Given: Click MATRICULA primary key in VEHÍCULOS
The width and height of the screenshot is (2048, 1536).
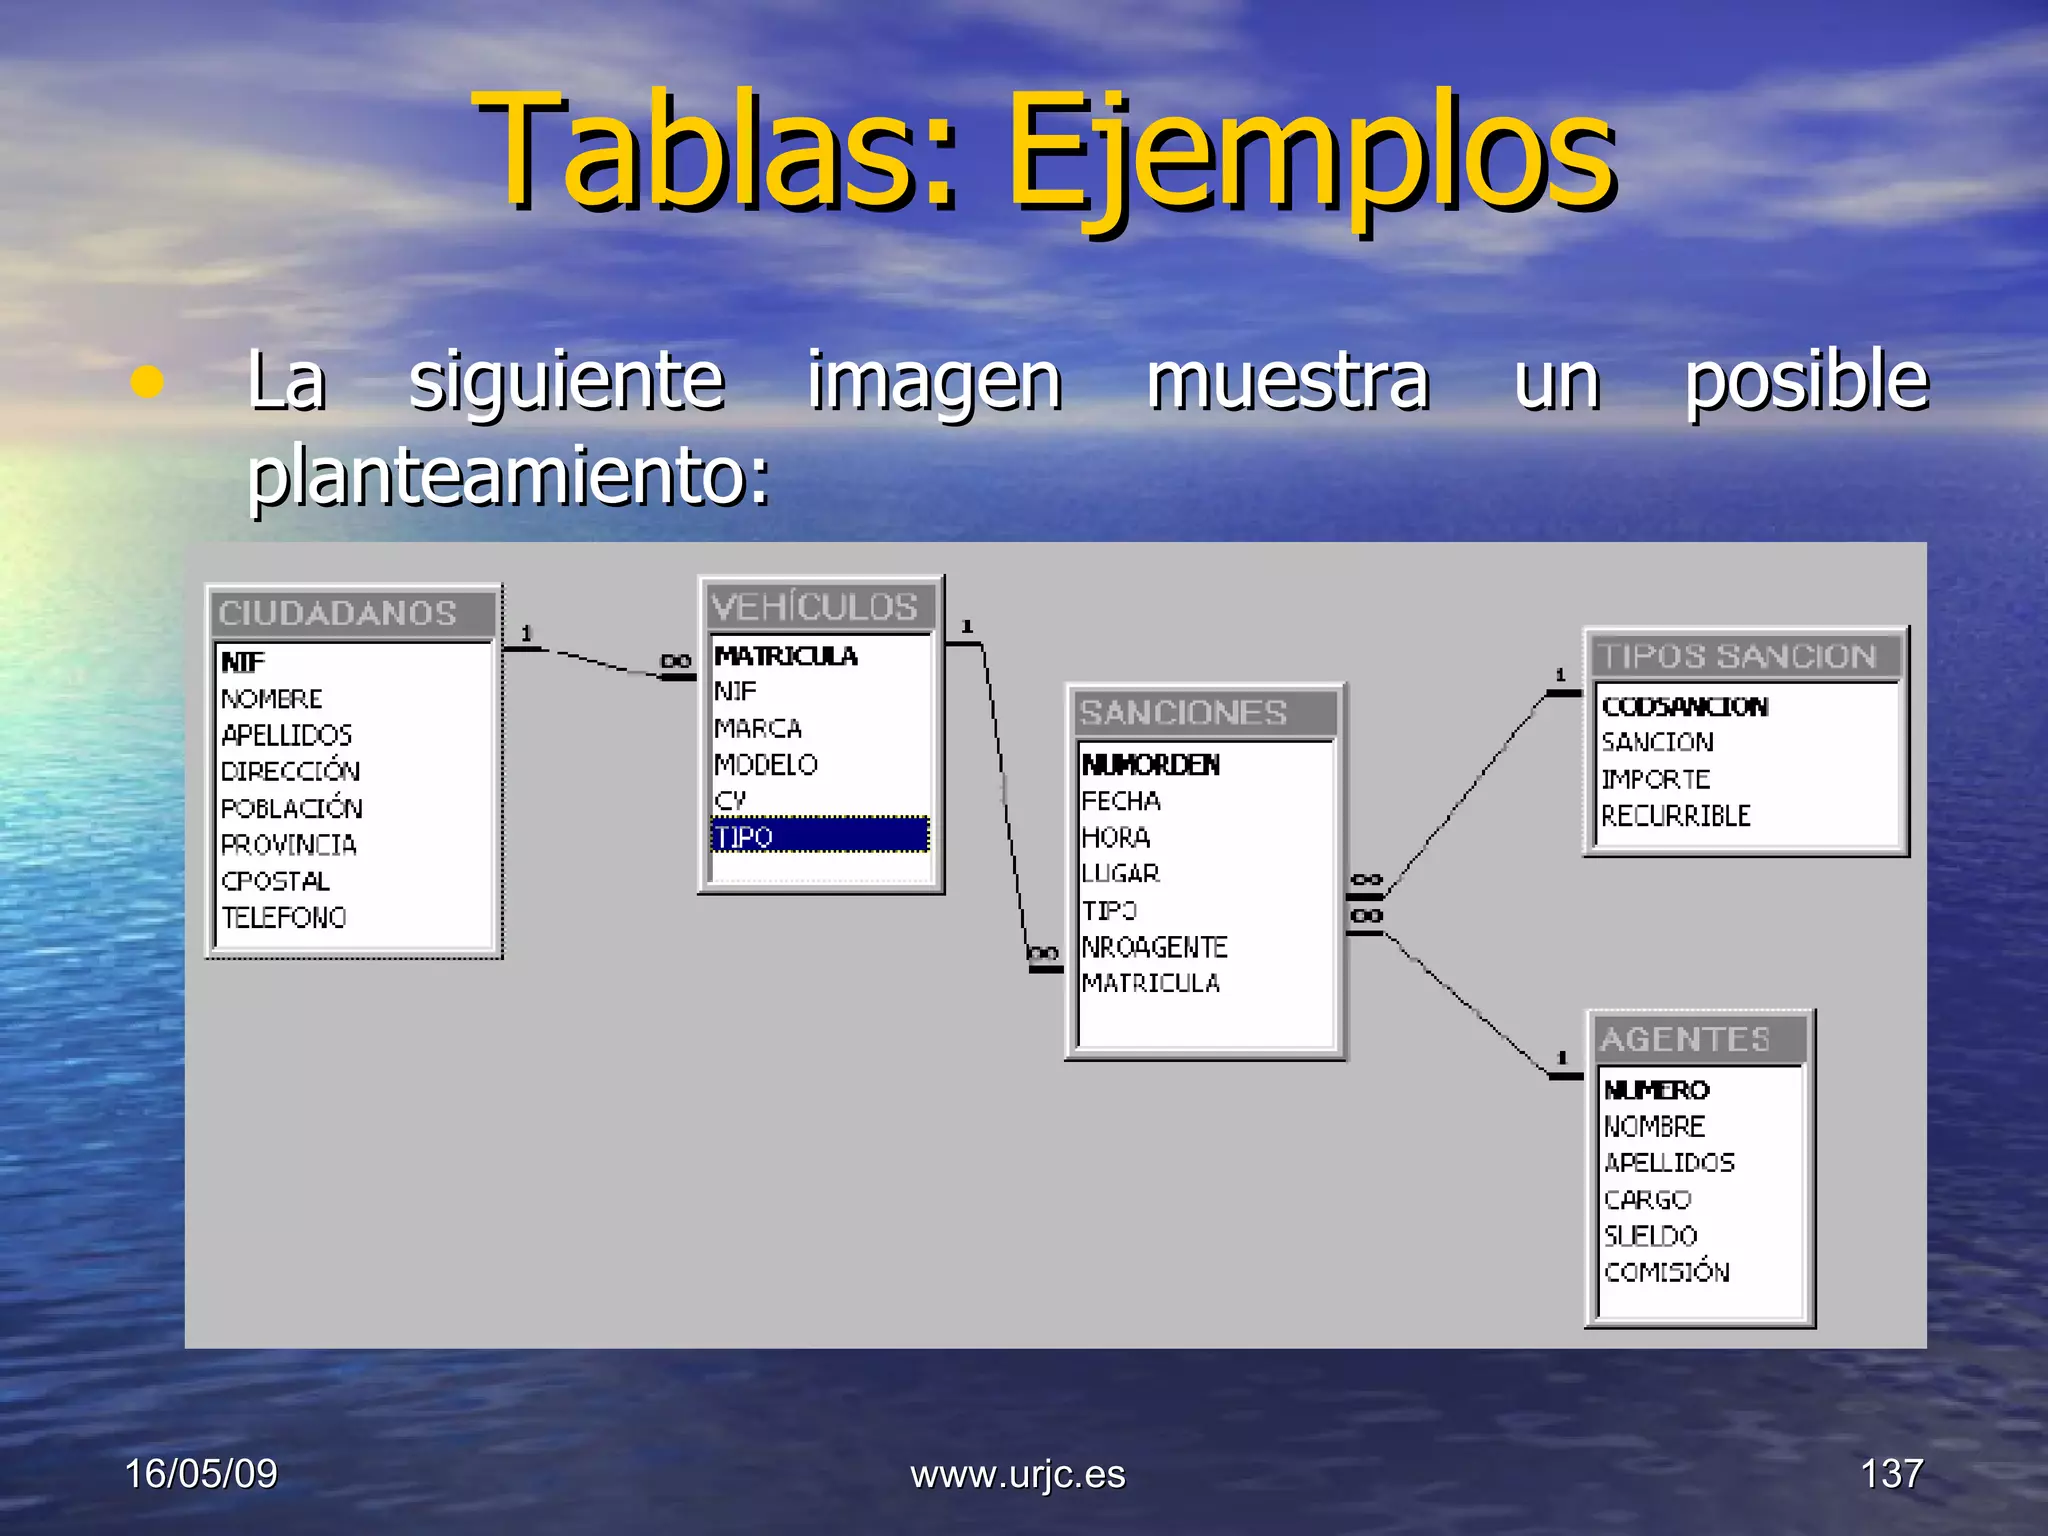Looking at the screenshot, I should click(786, 656).
